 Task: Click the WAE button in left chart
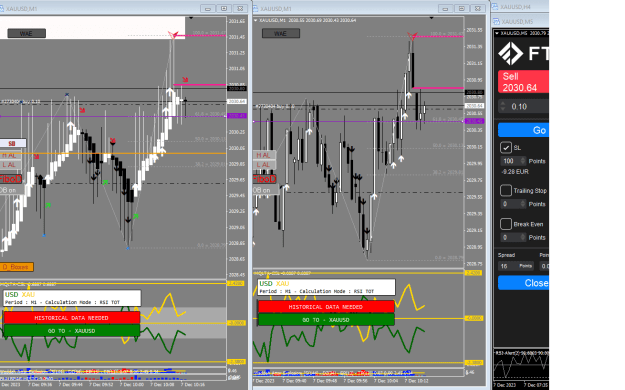click(x=26, y=33)
